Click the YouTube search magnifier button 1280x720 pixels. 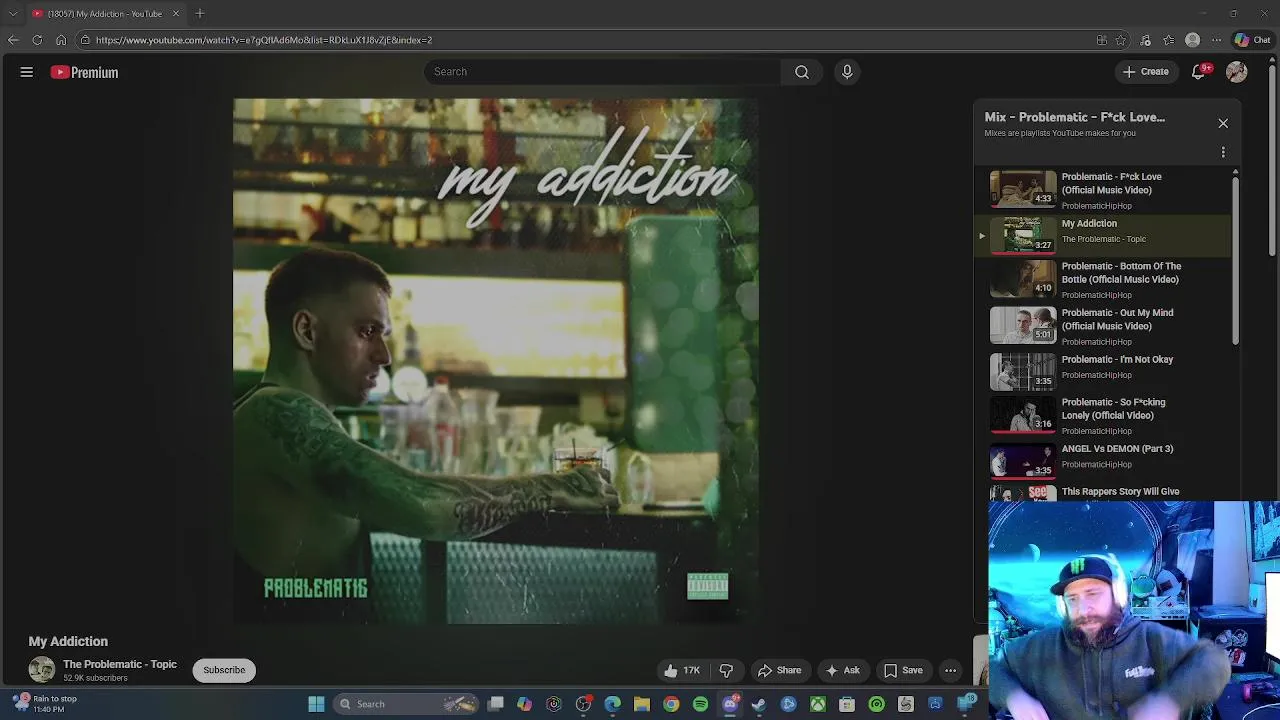(x=802, y=72)
